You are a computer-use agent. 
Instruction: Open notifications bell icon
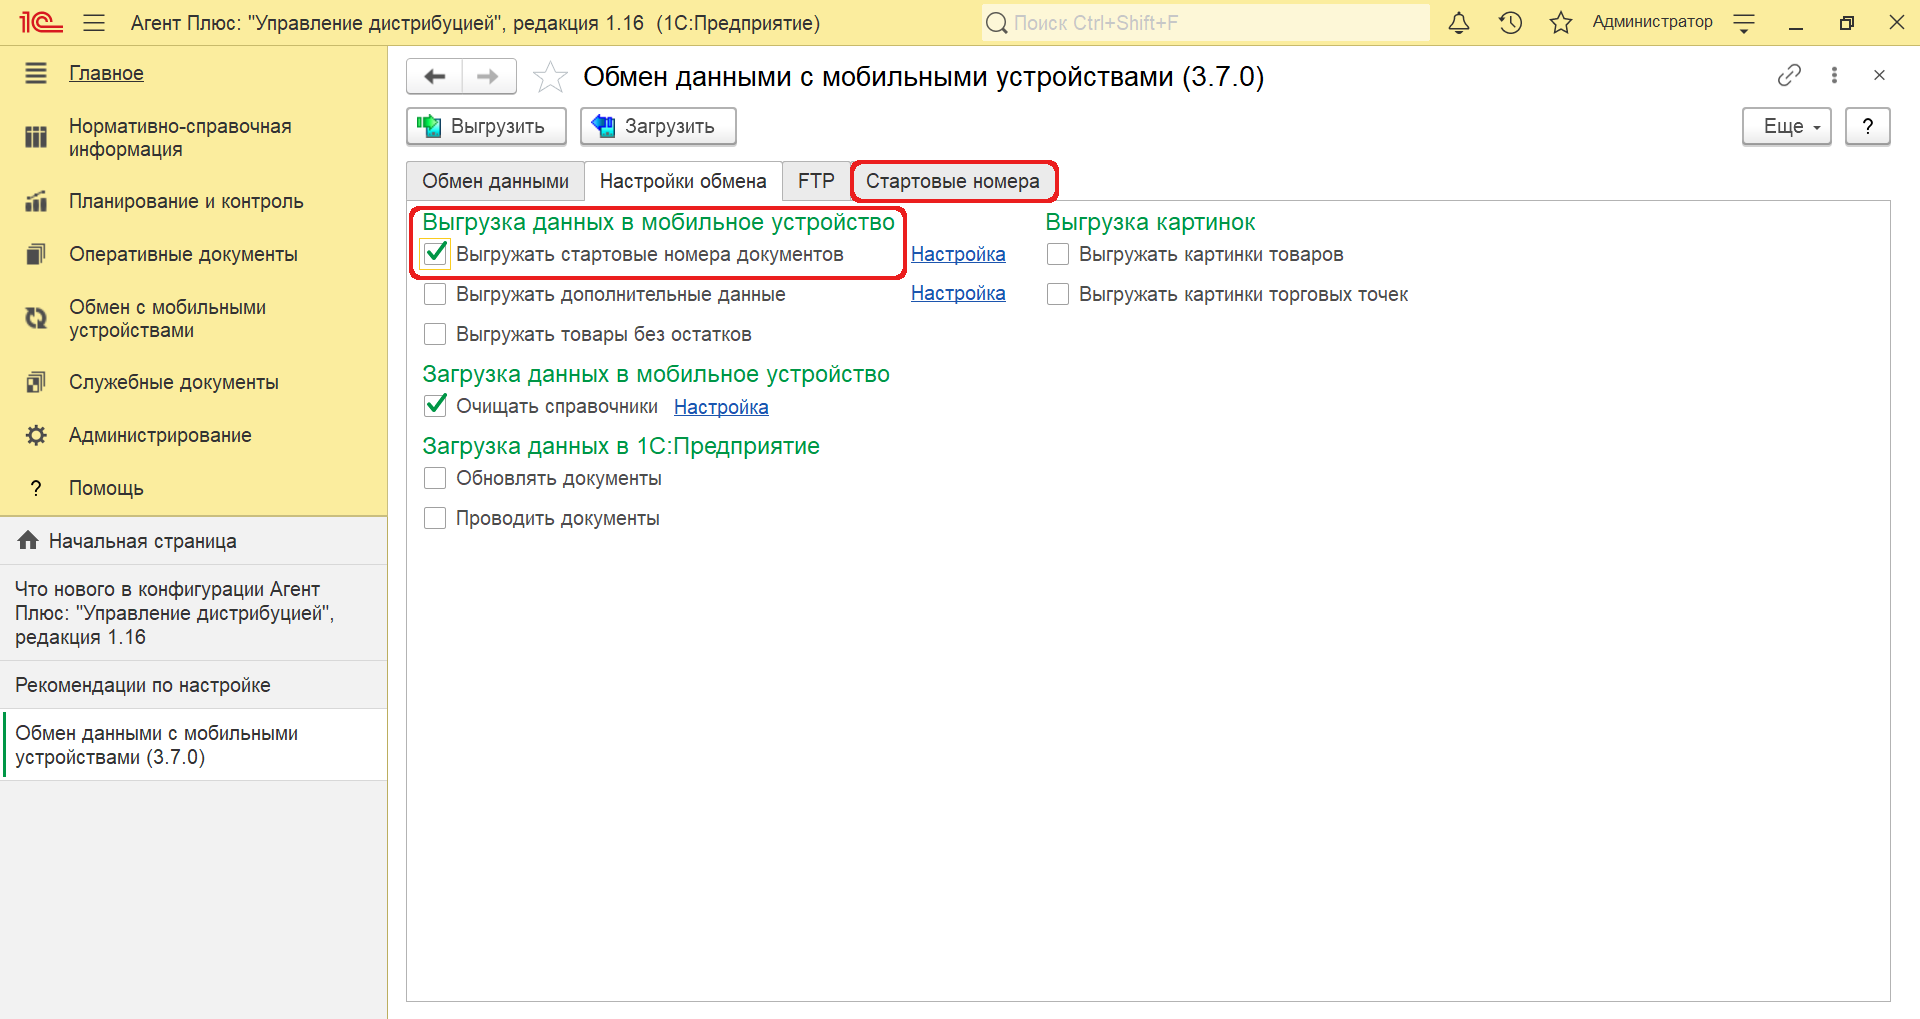1459,22
